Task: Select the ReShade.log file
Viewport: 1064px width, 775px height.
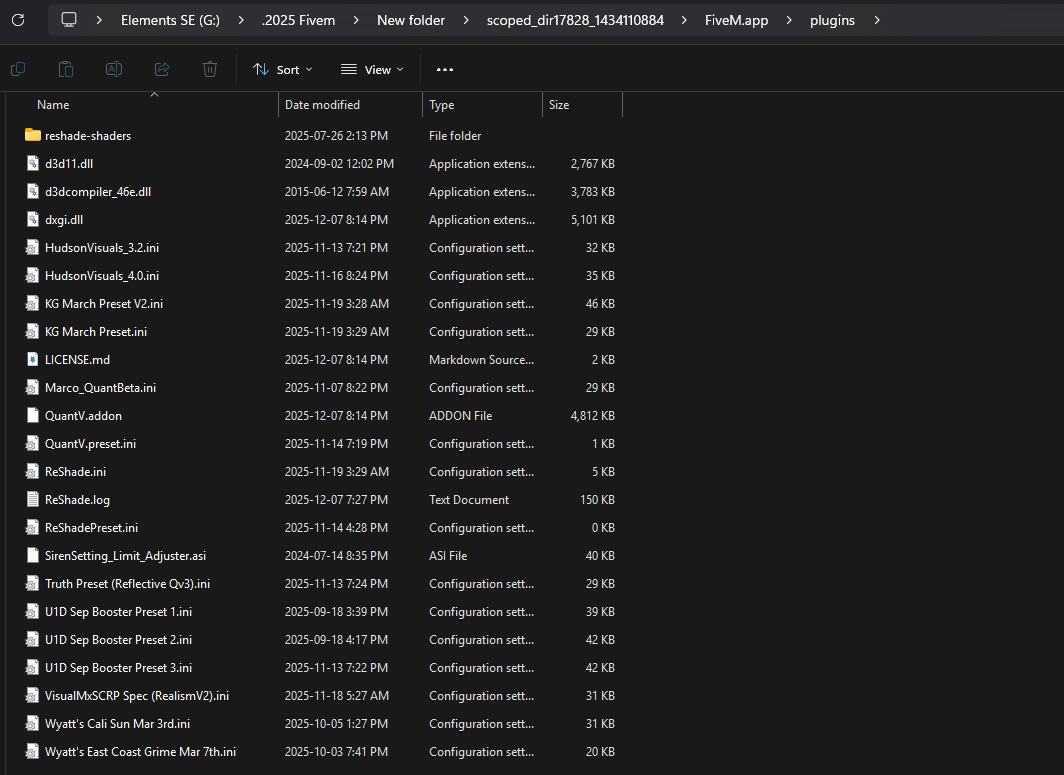Action: tap(77, 499)
